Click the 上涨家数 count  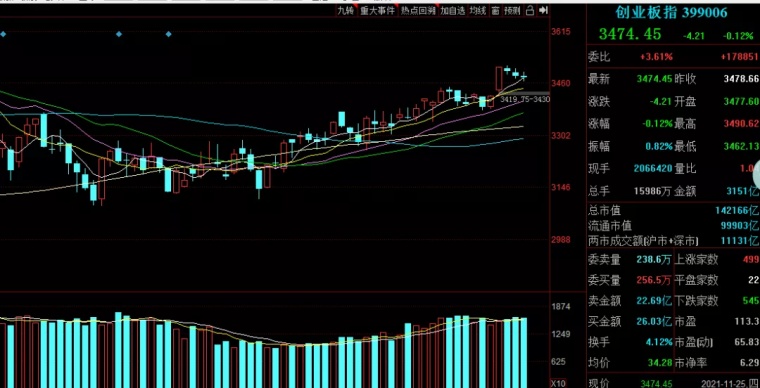tap(751, 260)
